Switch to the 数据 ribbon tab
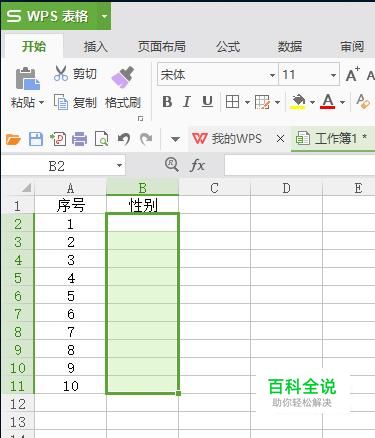This screenshot has height=438, width=375. (290, 46)
